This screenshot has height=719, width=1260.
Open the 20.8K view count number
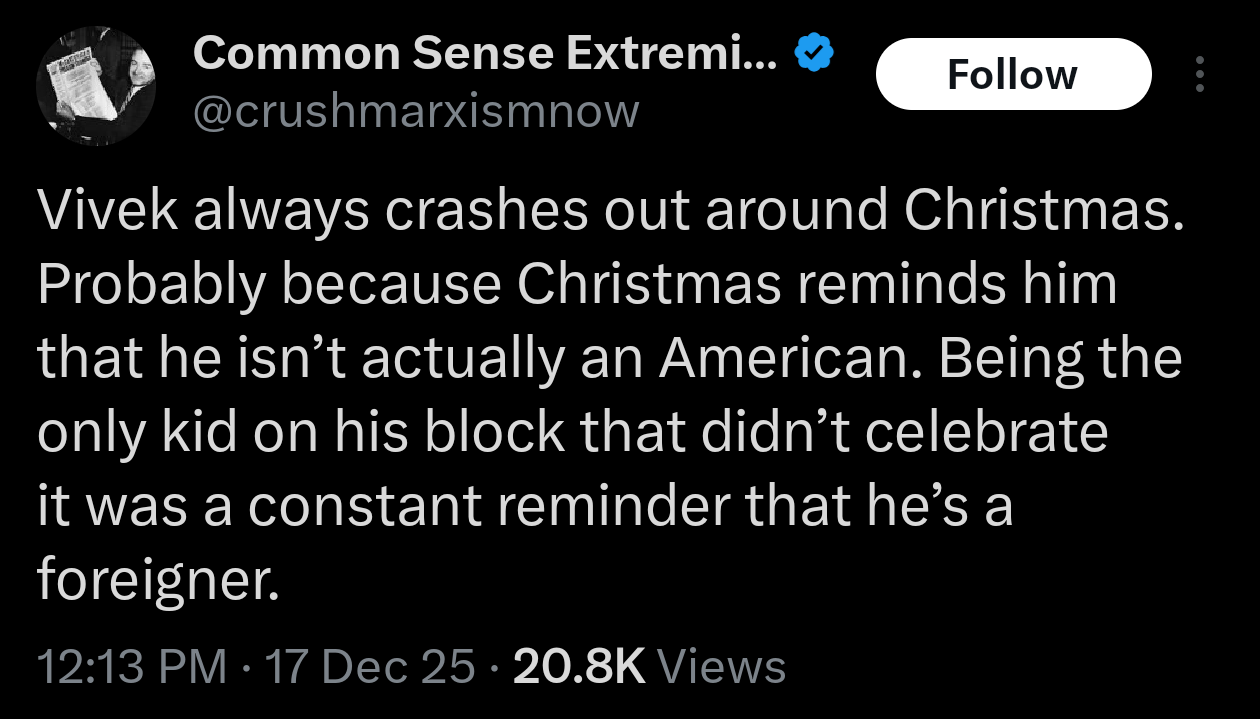[579, 667]
